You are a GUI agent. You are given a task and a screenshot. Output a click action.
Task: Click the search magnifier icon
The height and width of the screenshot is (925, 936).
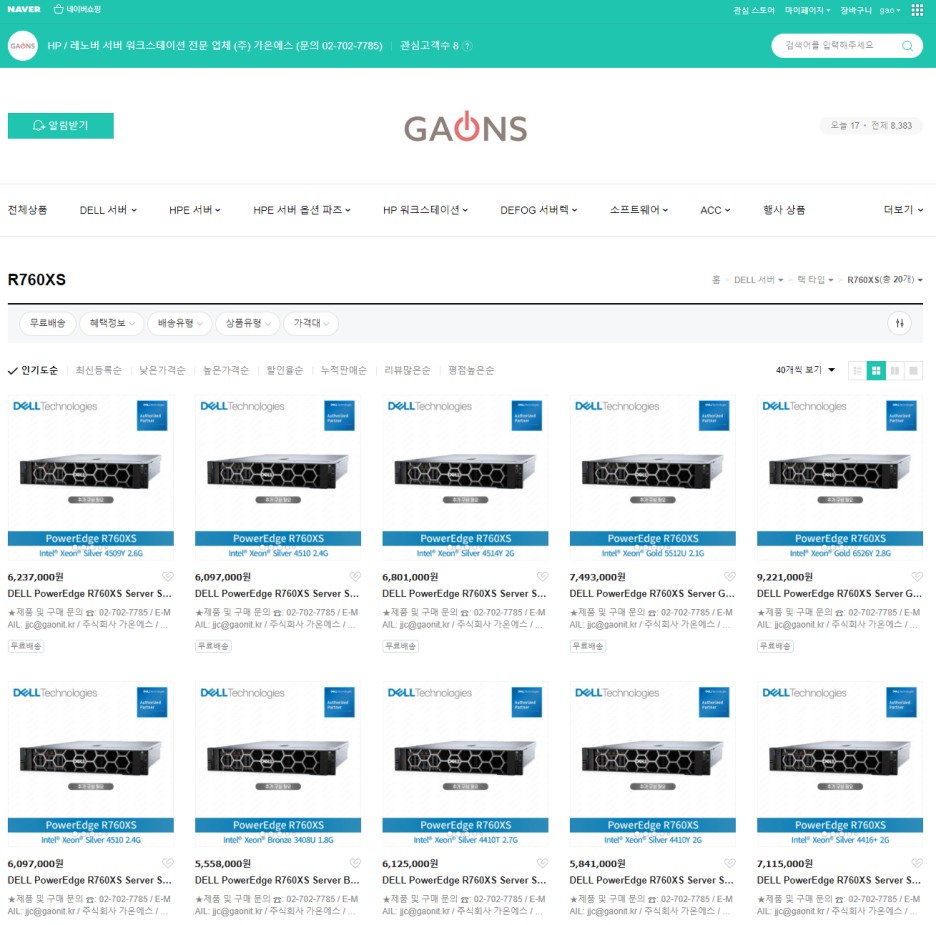907,46
